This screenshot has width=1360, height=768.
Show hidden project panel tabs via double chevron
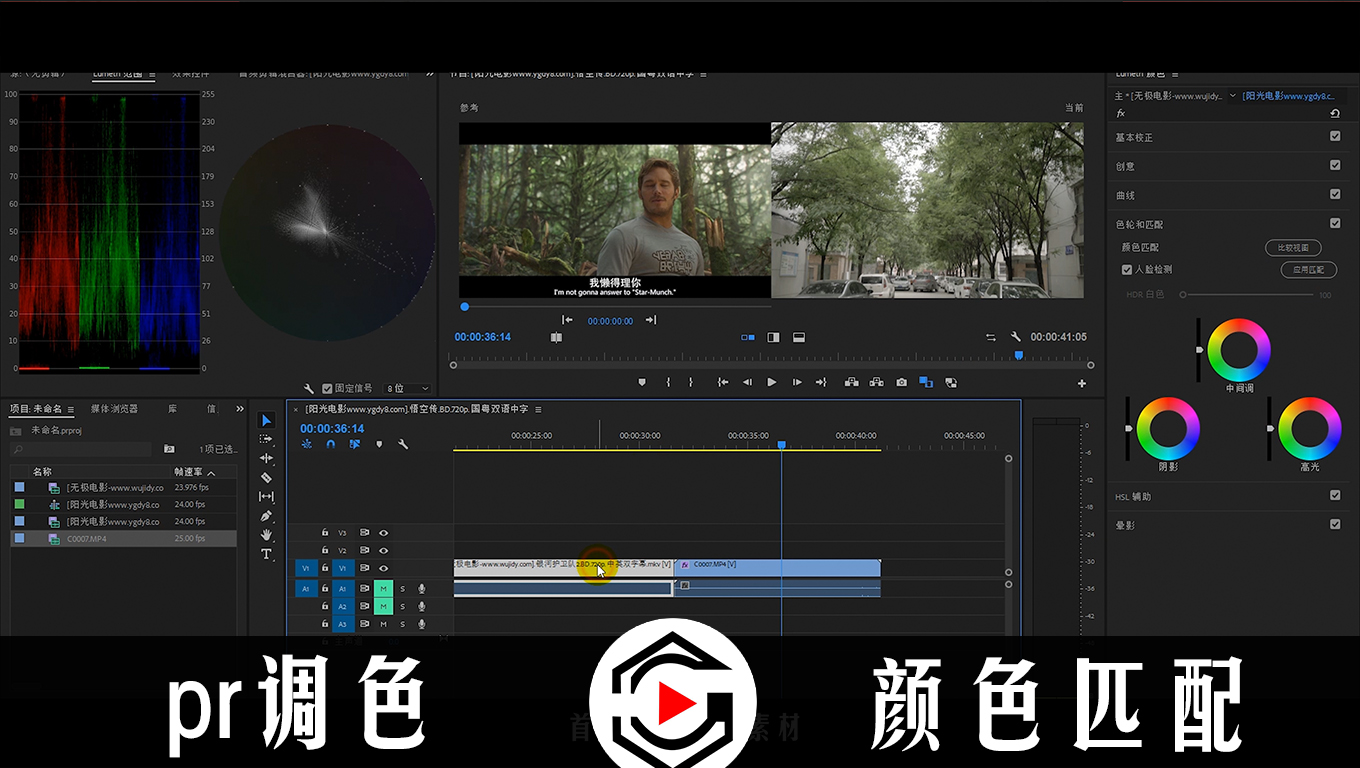(x=240, y=409)
